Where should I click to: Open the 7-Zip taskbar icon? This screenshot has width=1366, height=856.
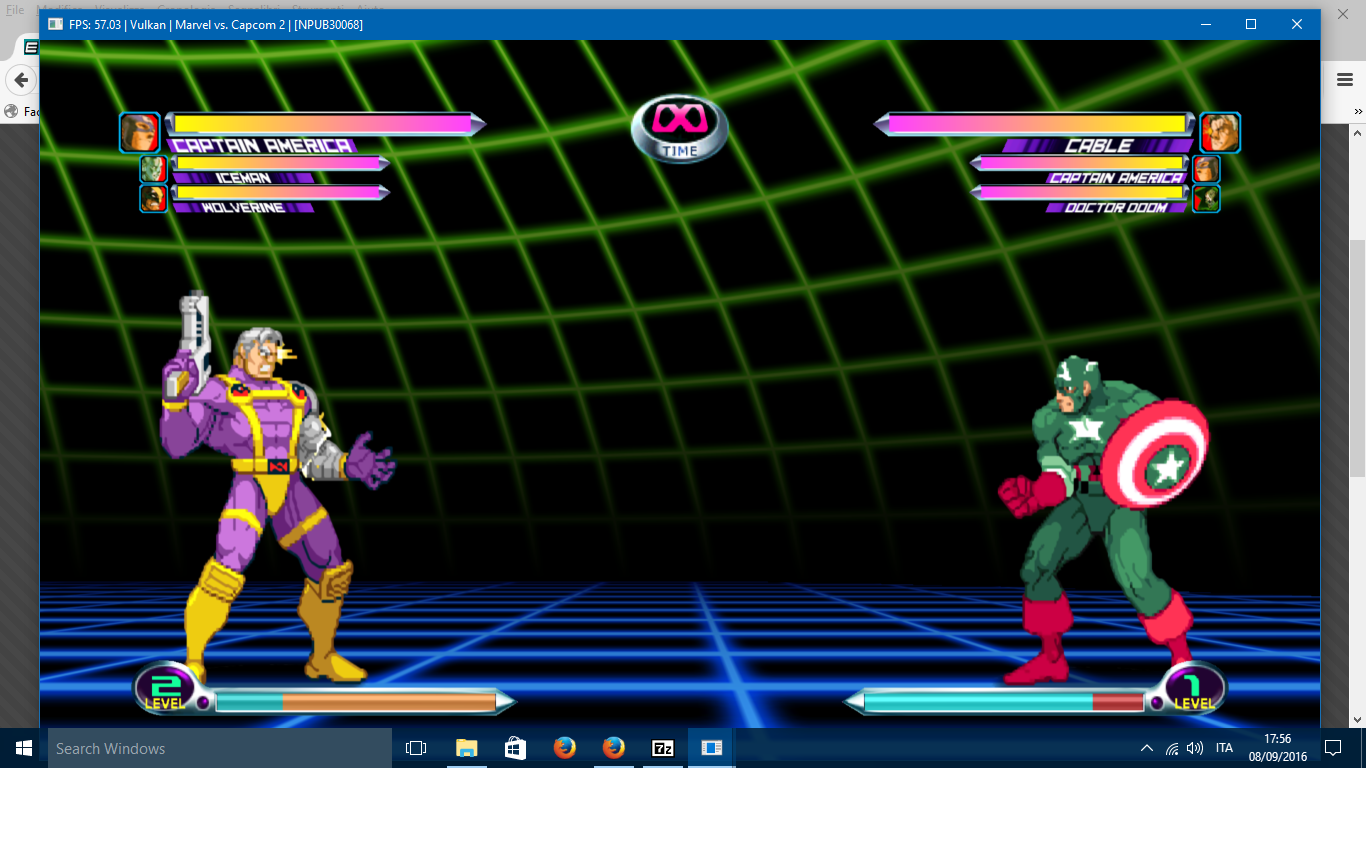pos(662,748)
